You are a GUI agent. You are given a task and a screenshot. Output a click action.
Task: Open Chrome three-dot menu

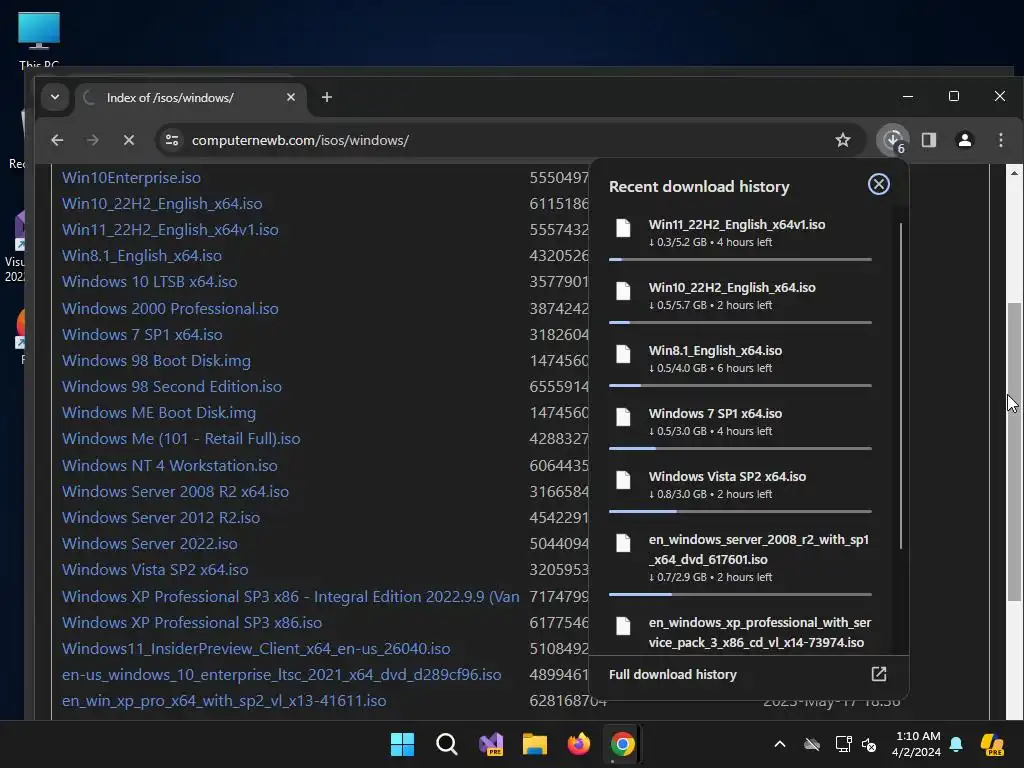pyautogui.click(x=1000, y=140)
